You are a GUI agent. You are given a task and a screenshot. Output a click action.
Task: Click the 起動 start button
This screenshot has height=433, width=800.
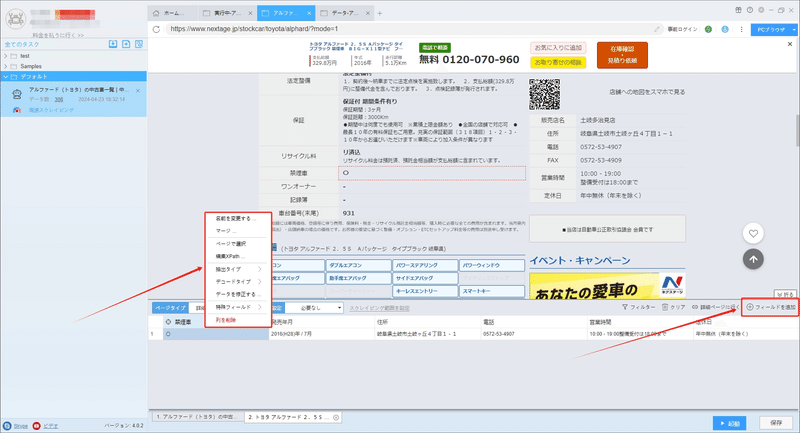[730, 423]
